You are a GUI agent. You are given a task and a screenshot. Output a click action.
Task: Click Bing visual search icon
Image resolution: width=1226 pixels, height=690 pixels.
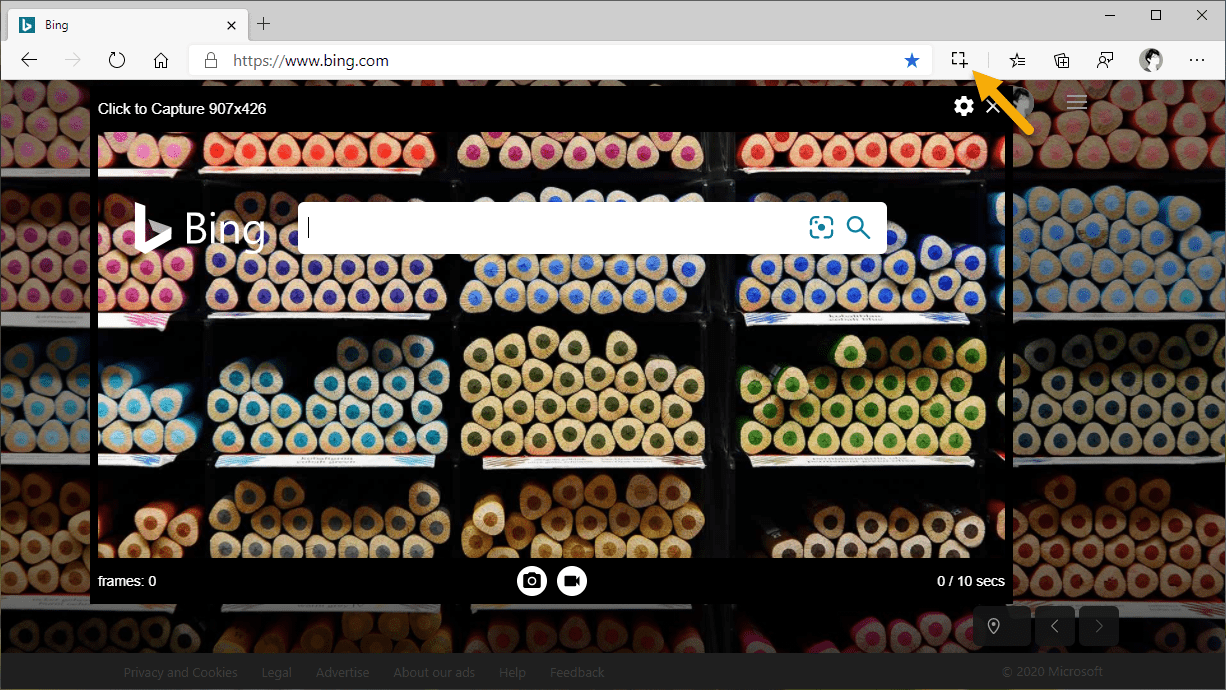tap(821, 228)
